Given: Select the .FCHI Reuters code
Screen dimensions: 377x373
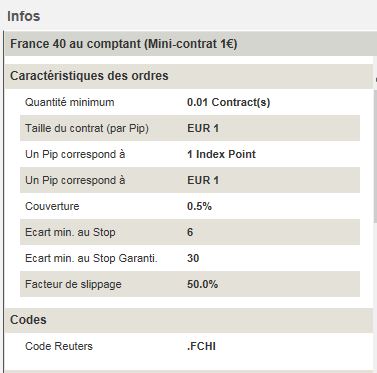Looking at the screenshot, I should click(x=201, y=346).
